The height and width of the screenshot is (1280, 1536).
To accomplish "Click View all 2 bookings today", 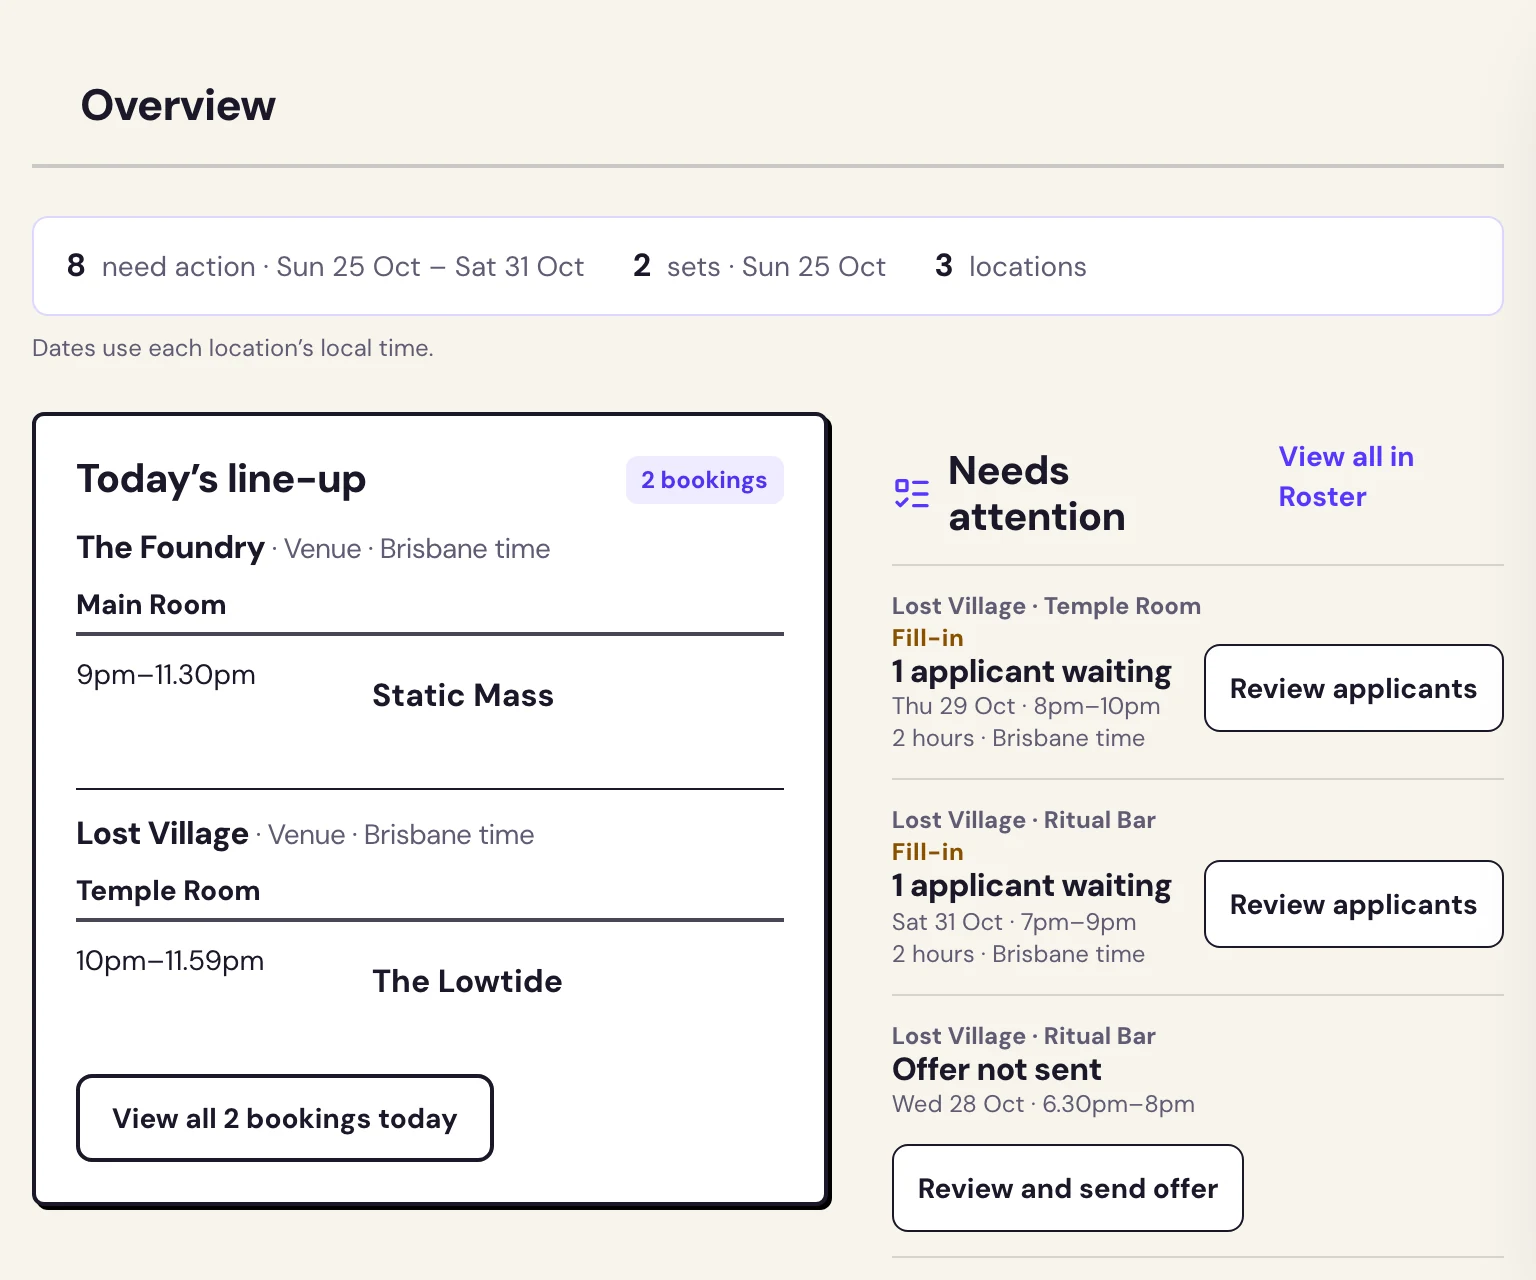I will tap(284, 1118).
